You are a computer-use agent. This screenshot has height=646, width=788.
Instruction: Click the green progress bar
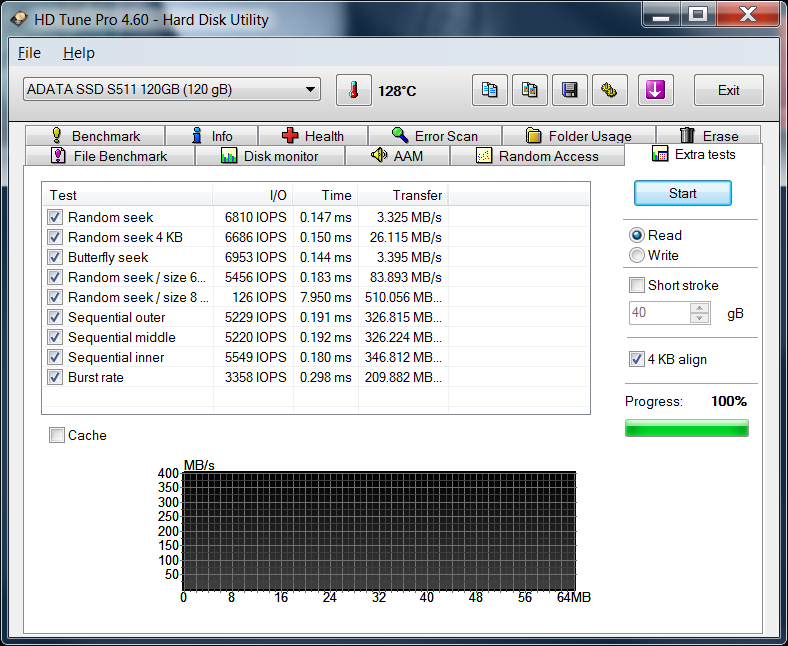(686, 428)
